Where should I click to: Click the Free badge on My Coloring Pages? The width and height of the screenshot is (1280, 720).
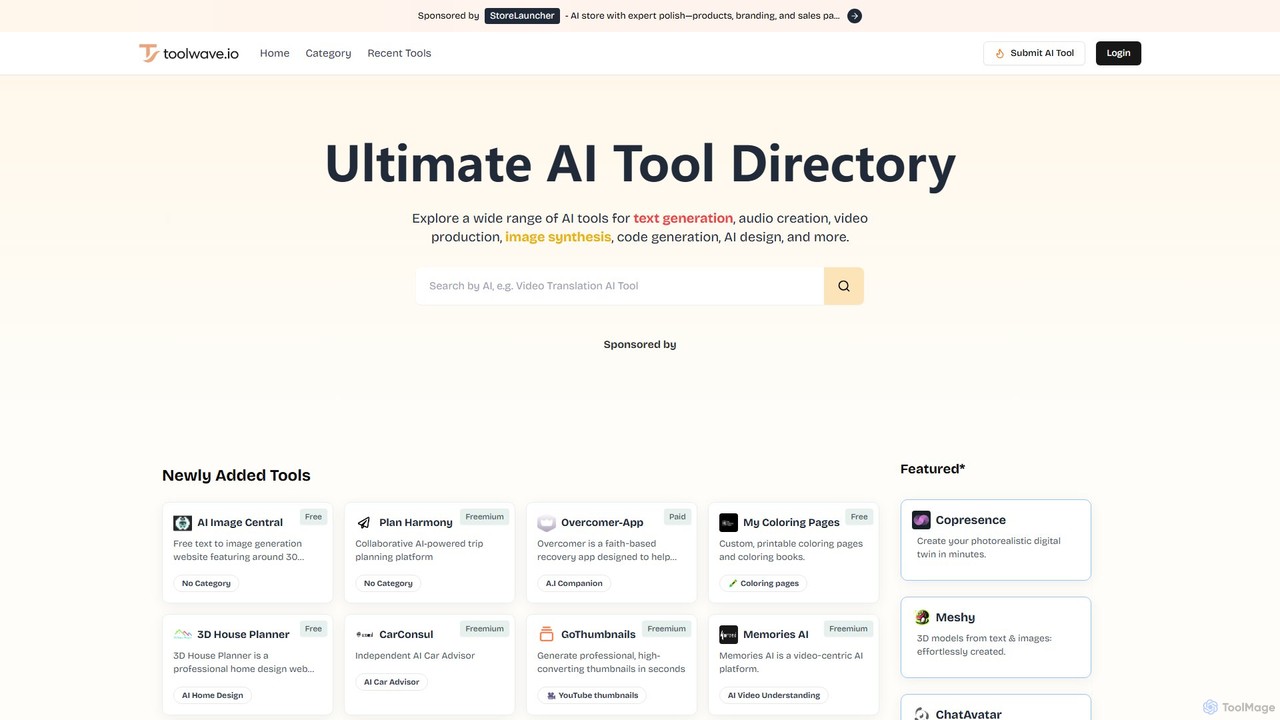(859, 517)
